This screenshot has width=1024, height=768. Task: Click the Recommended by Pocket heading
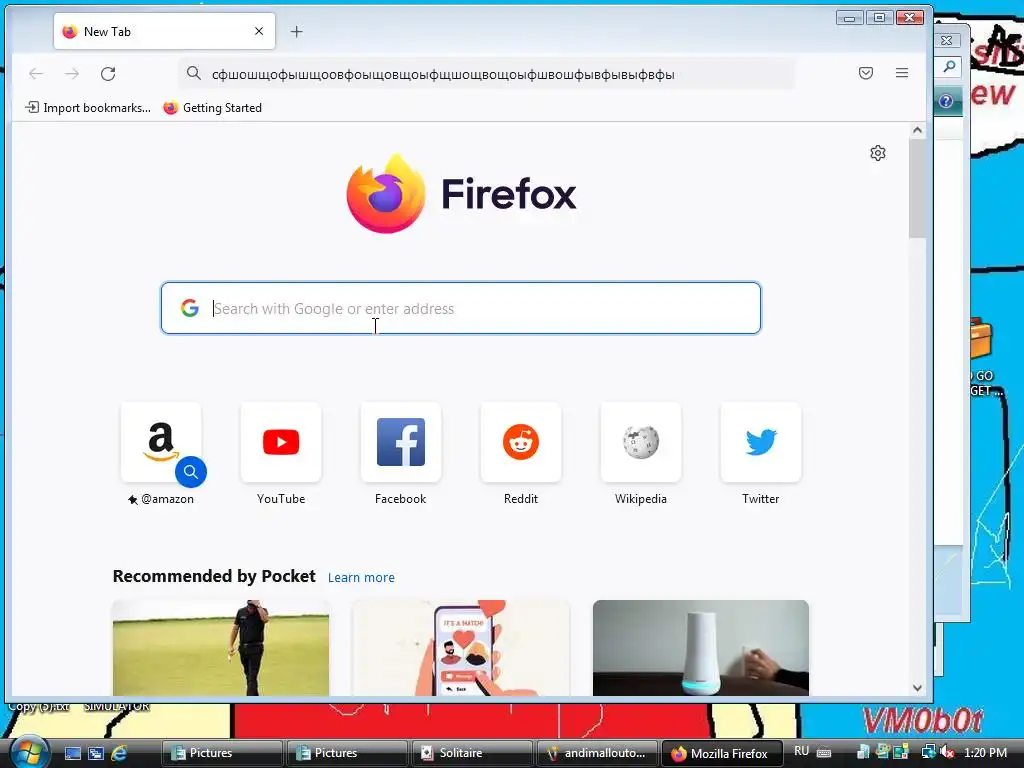click(214, 576)
